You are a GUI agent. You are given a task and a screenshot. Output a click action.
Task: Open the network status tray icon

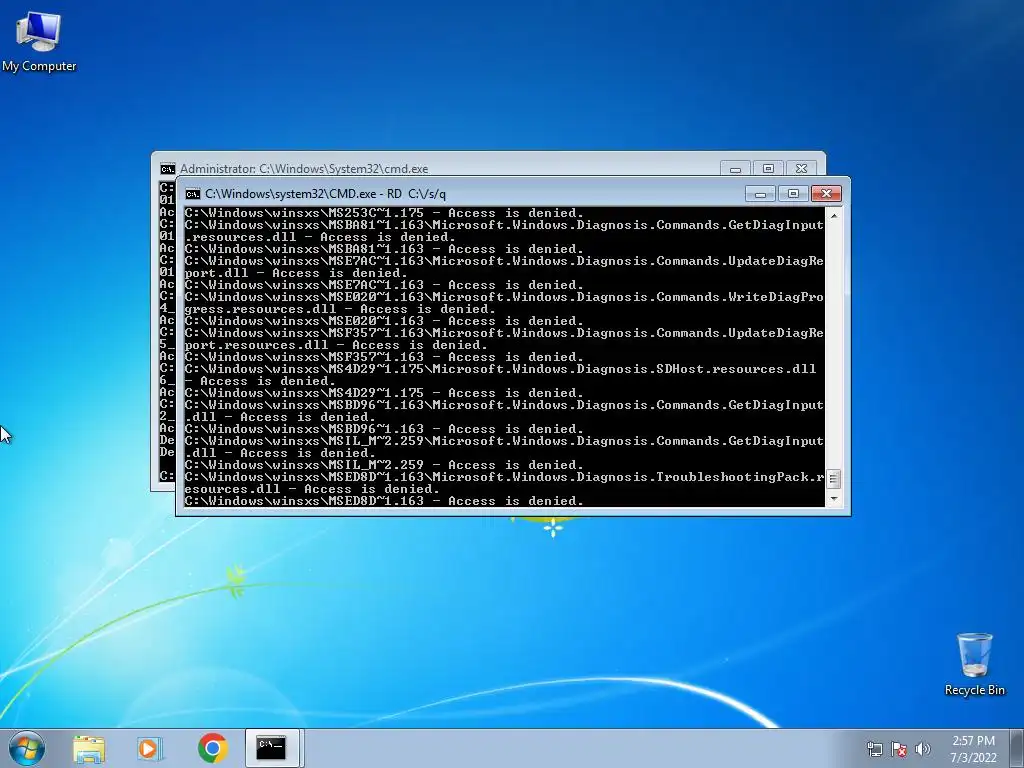click(x=874, y=749)
